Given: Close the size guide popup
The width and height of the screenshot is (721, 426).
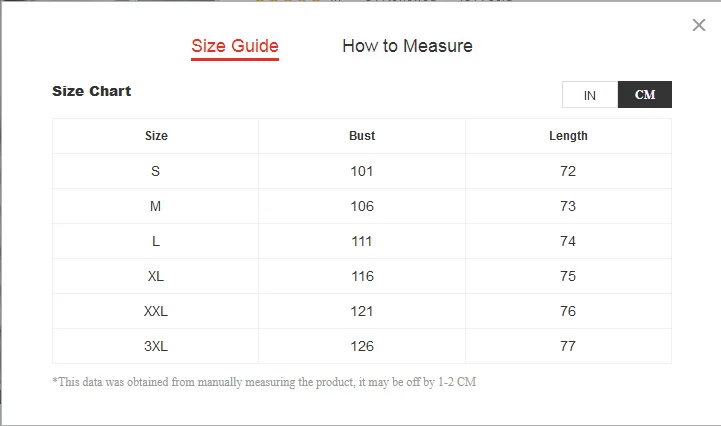Looking at the screenshot, I should click(699, 25).
